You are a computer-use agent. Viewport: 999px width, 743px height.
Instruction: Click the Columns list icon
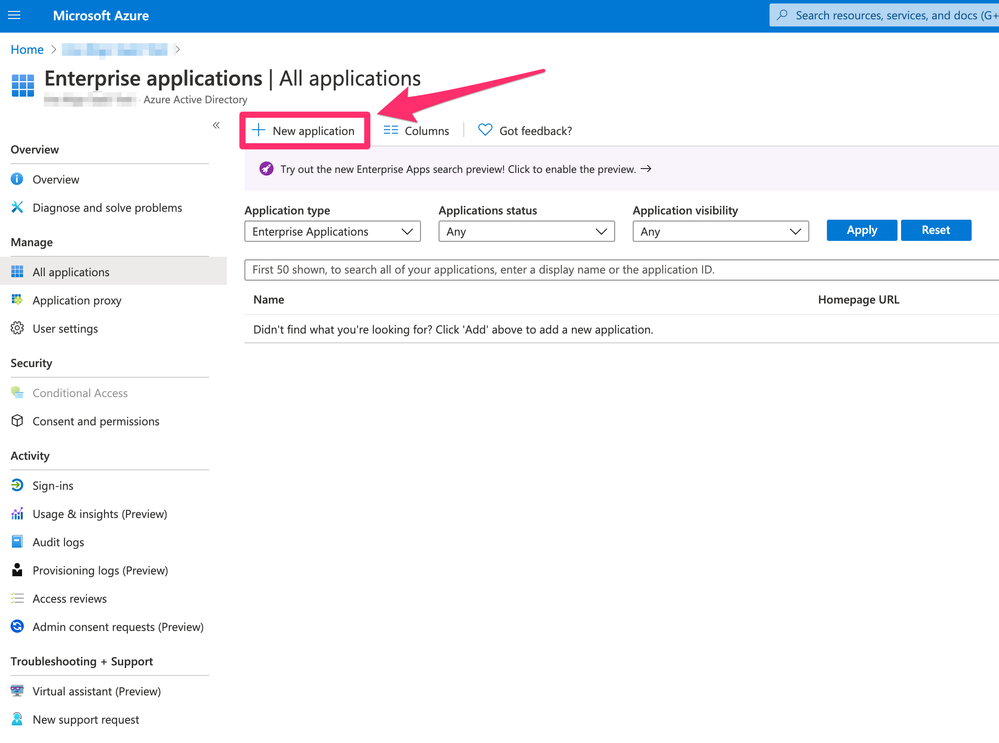pyautogui.click(x=391, y=131)
